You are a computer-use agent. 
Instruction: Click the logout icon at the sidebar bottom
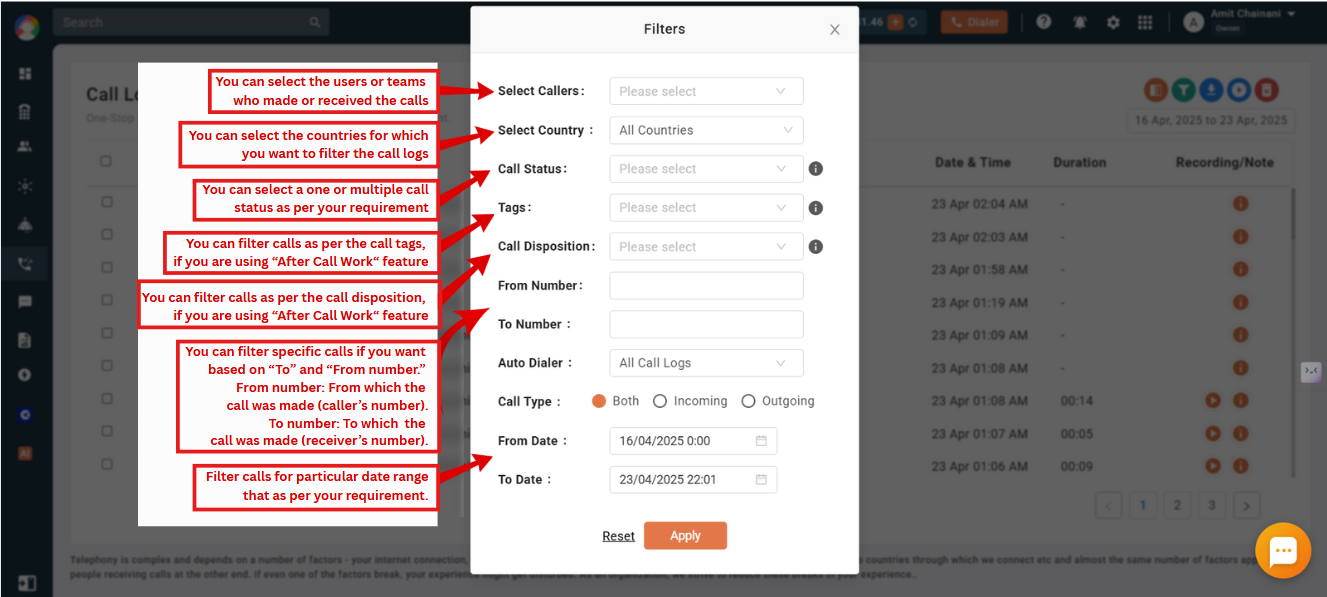[26, 583]
